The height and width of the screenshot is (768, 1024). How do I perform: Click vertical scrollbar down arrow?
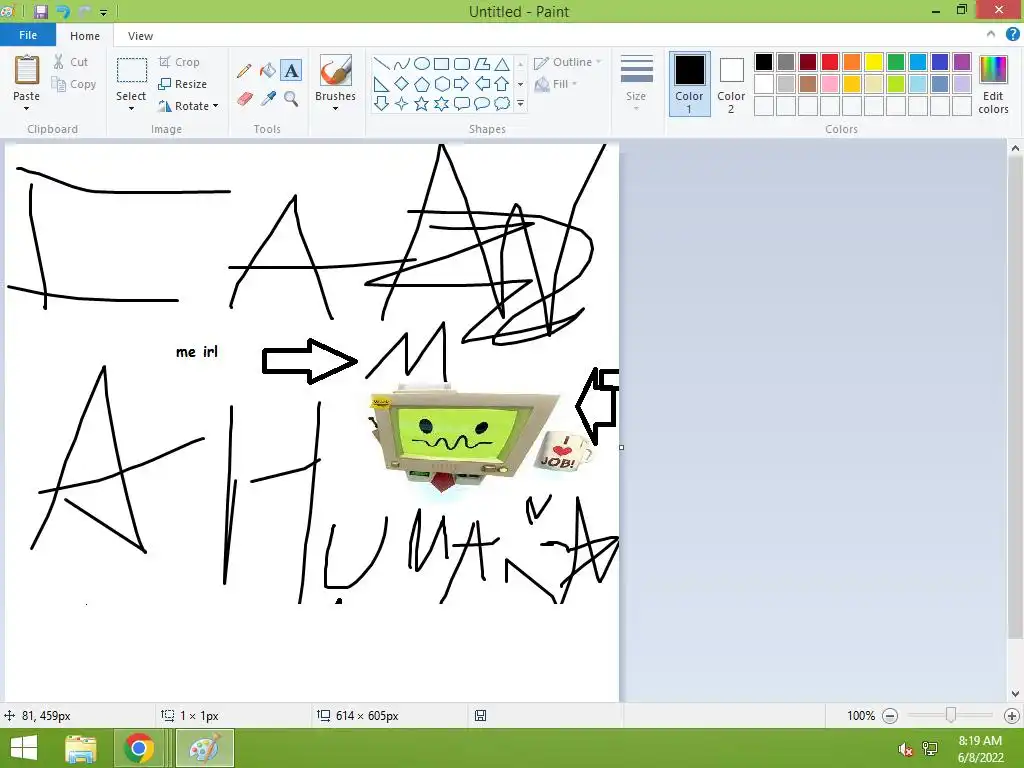[1015, 694]
